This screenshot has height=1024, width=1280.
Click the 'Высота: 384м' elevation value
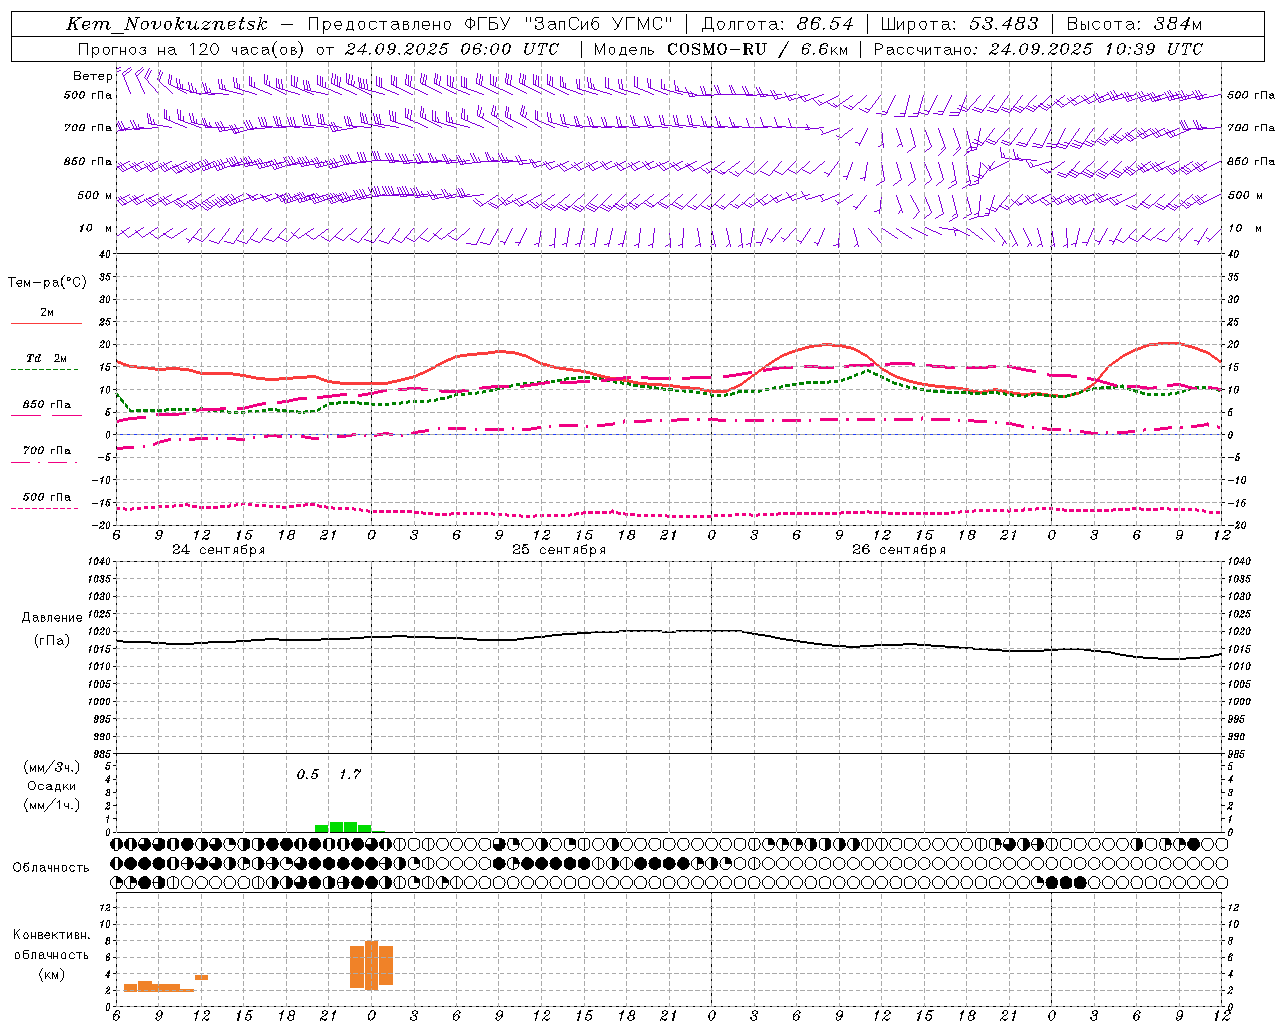(1135, 24)
